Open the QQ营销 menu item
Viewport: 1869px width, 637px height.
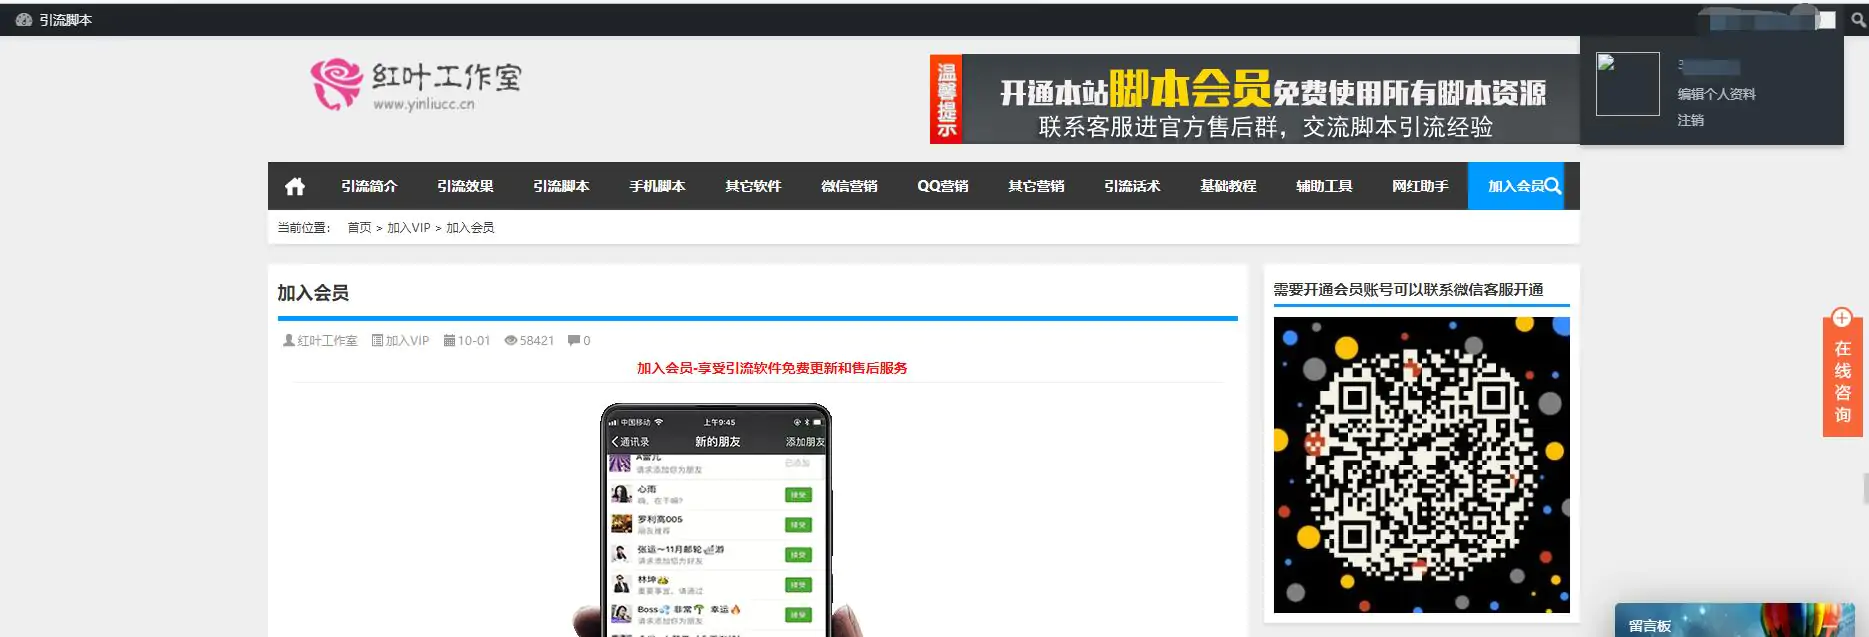tap(943, 186)
